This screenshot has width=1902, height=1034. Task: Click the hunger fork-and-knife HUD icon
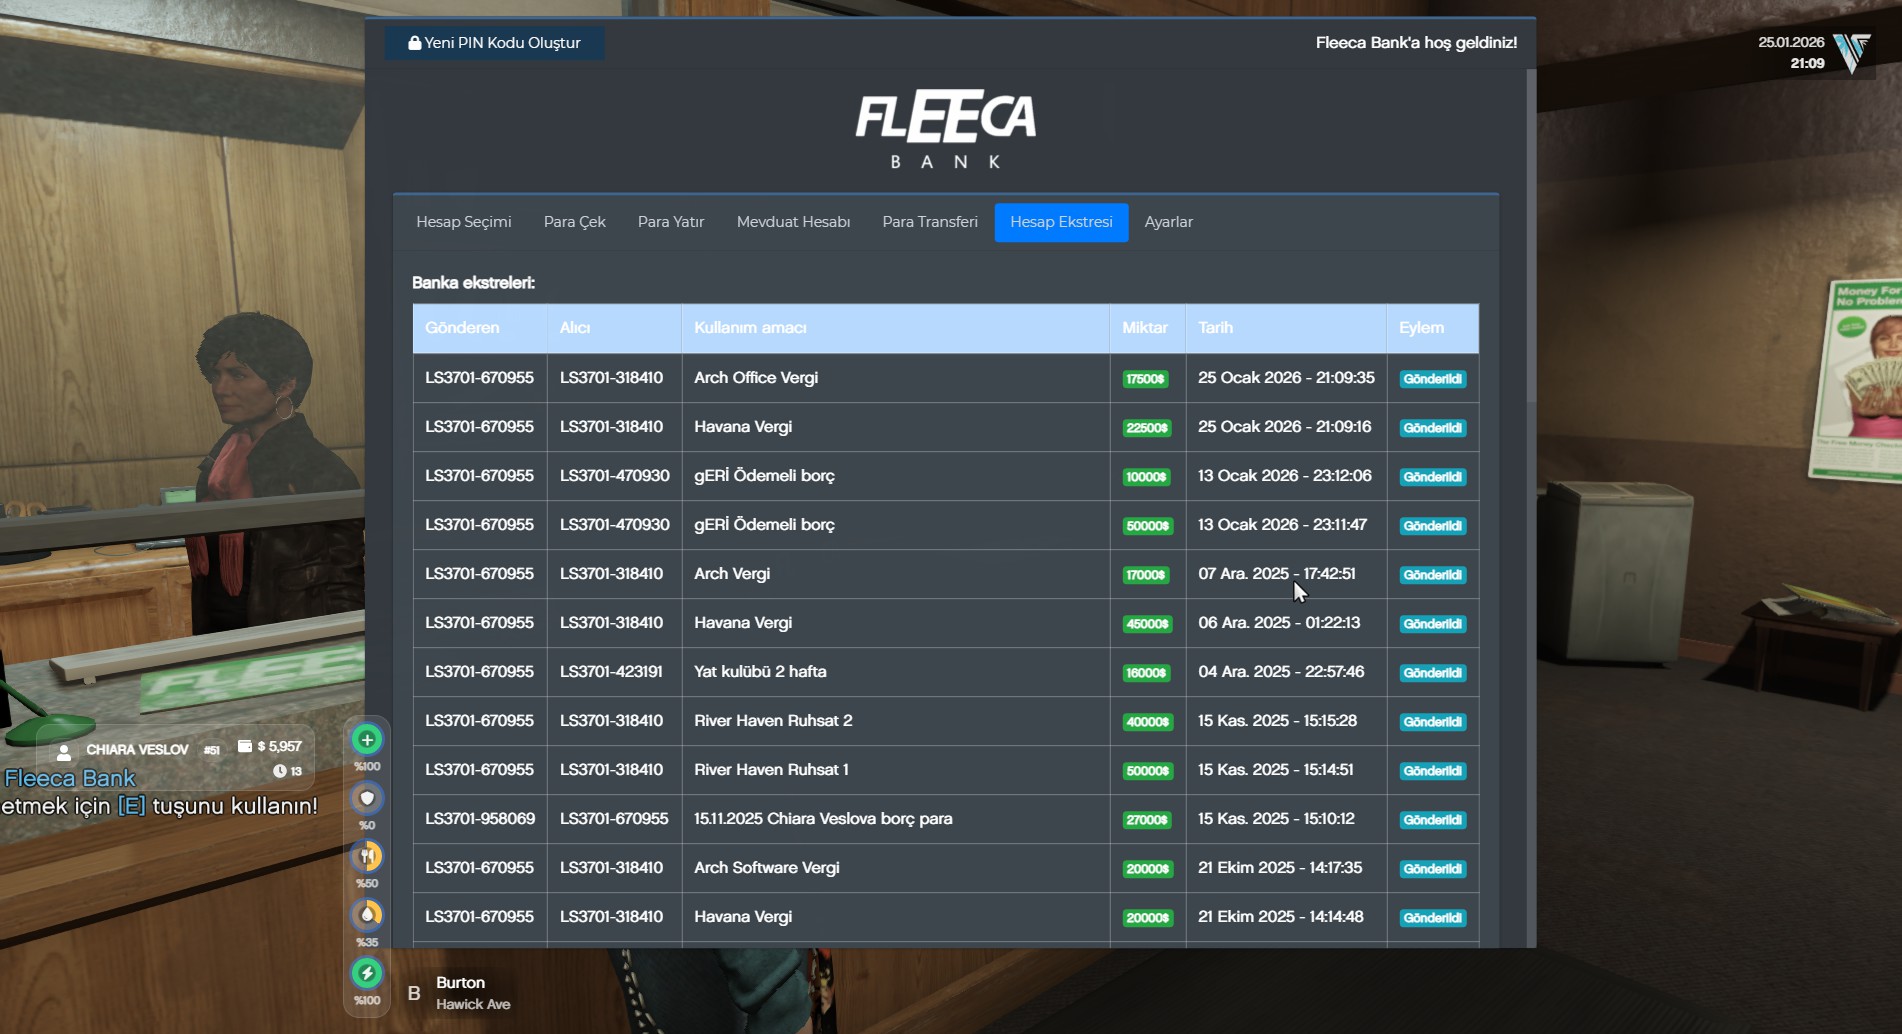pos(367,856)
